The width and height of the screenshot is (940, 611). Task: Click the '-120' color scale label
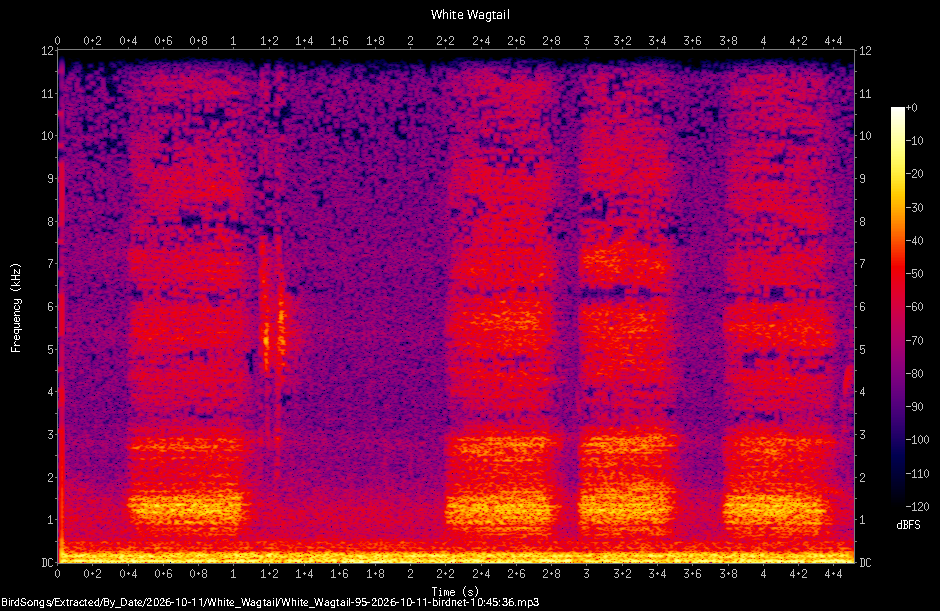(917, 507)
